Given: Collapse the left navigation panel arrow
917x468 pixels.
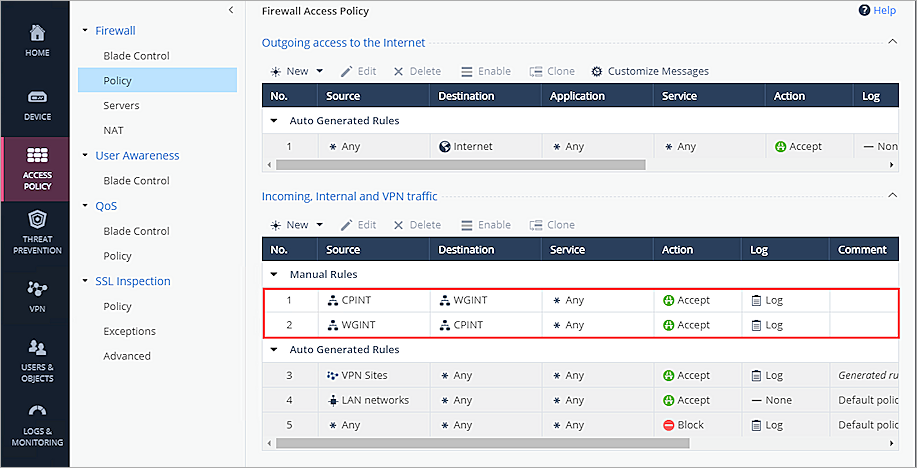Looking at the screenshot, I should (231, 10).
